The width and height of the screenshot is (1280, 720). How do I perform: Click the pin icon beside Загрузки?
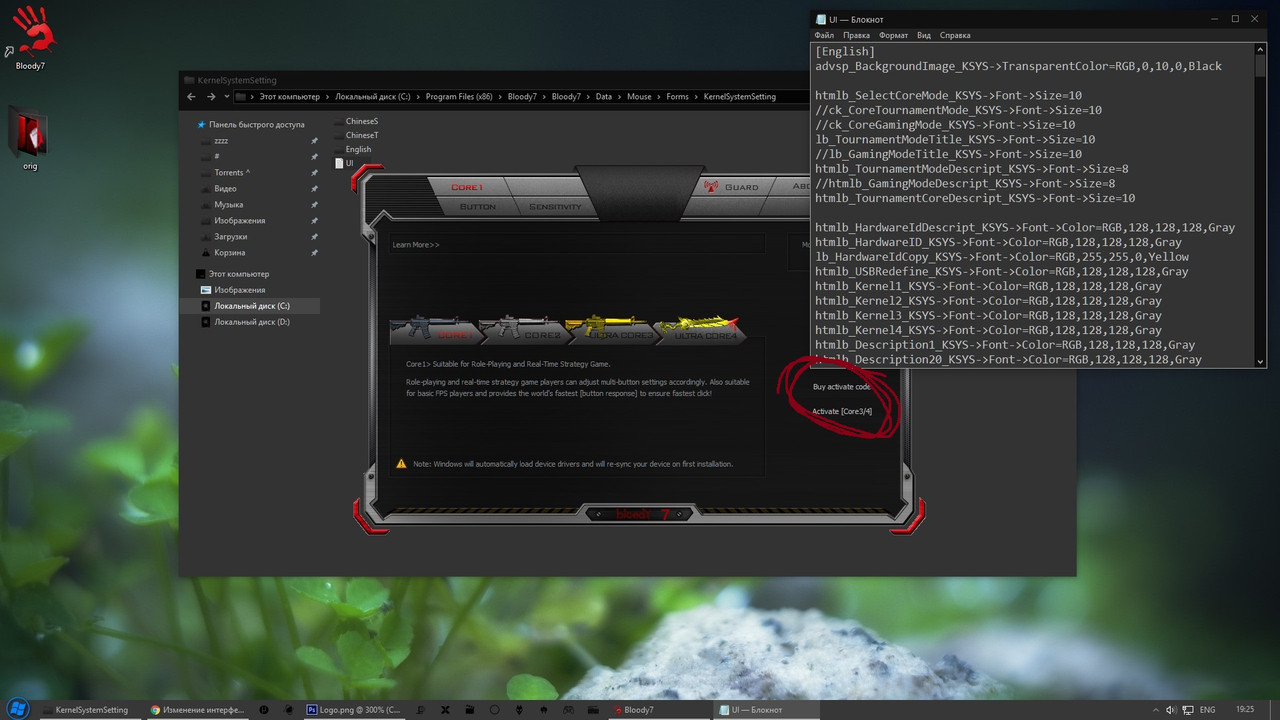pos(314,237)
